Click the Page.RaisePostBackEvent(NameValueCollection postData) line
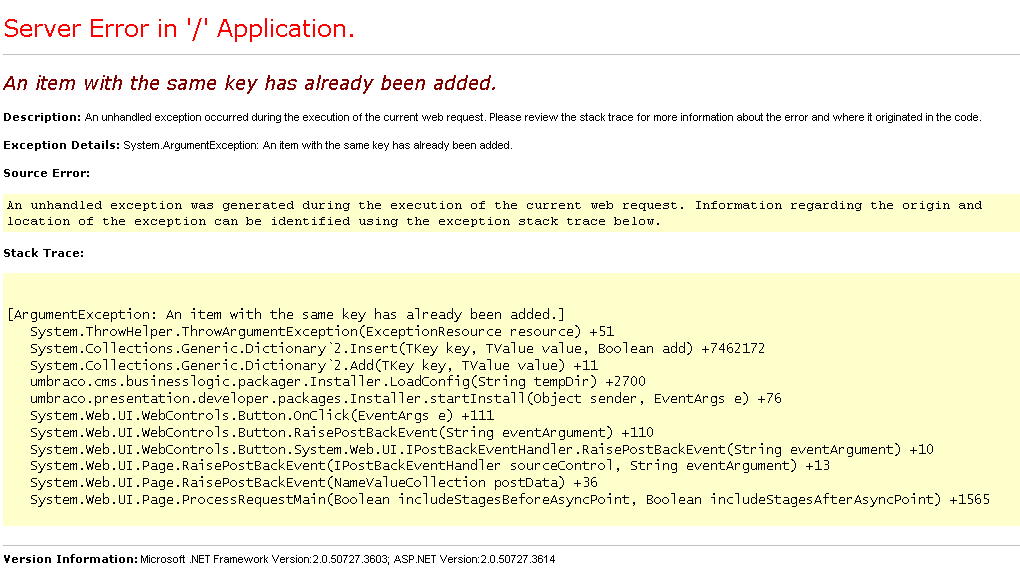The width and height of the screenshot is (1020, 579). 313,483
